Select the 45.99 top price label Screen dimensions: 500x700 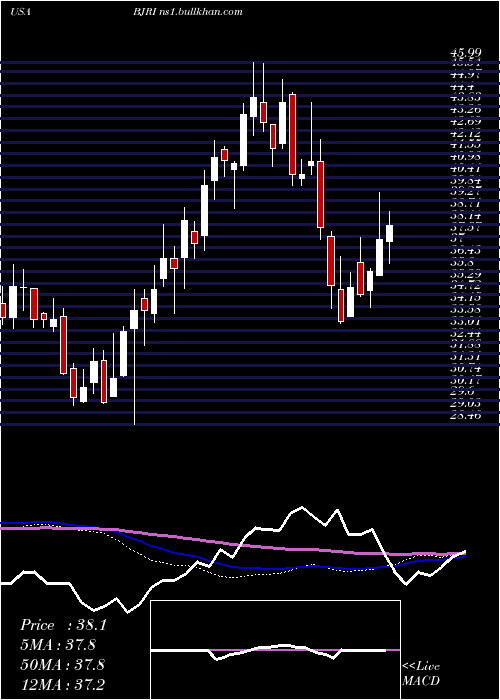(466, 54)
